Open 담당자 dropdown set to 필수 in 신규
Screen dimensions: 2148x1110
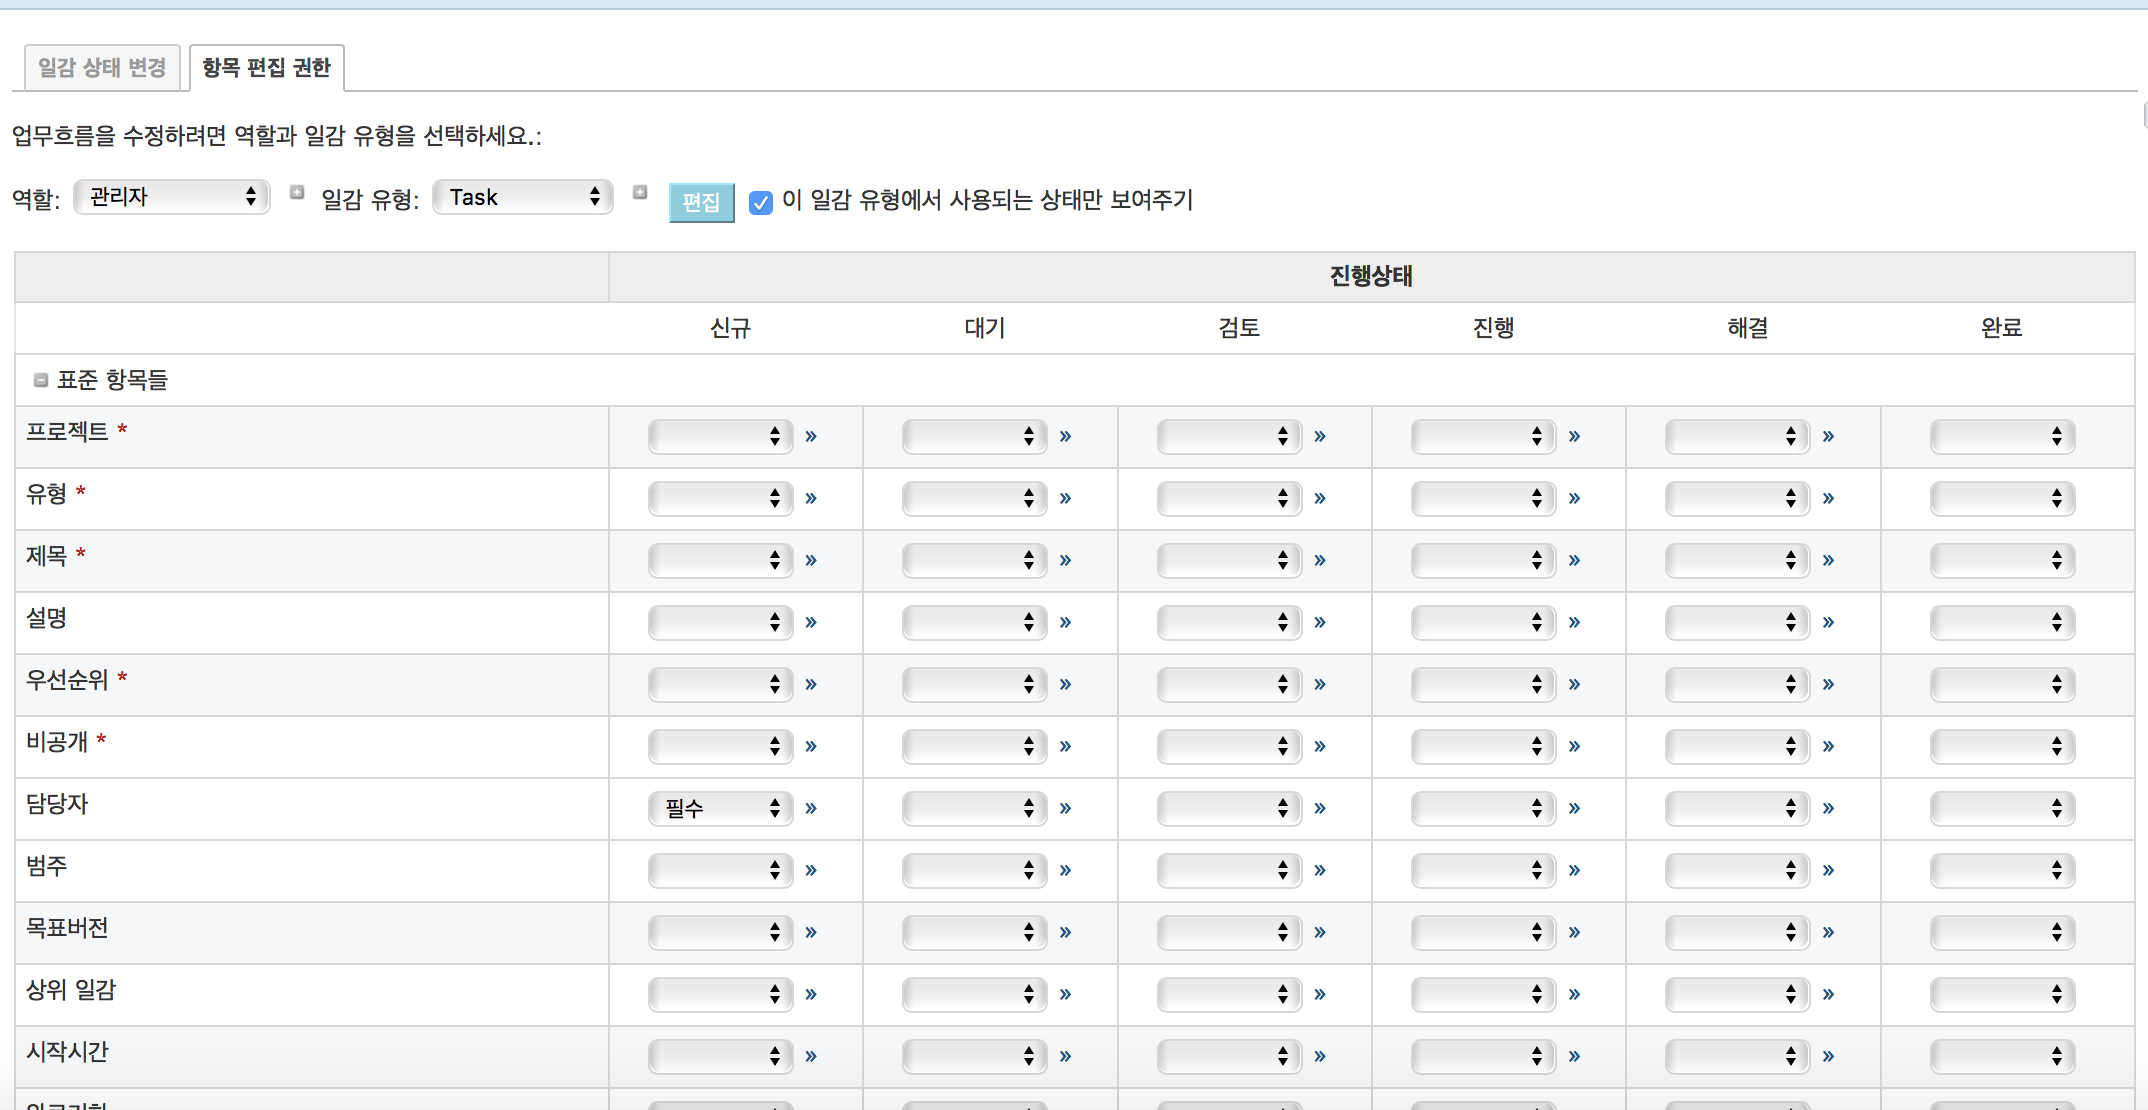click(x=720, y=808)
